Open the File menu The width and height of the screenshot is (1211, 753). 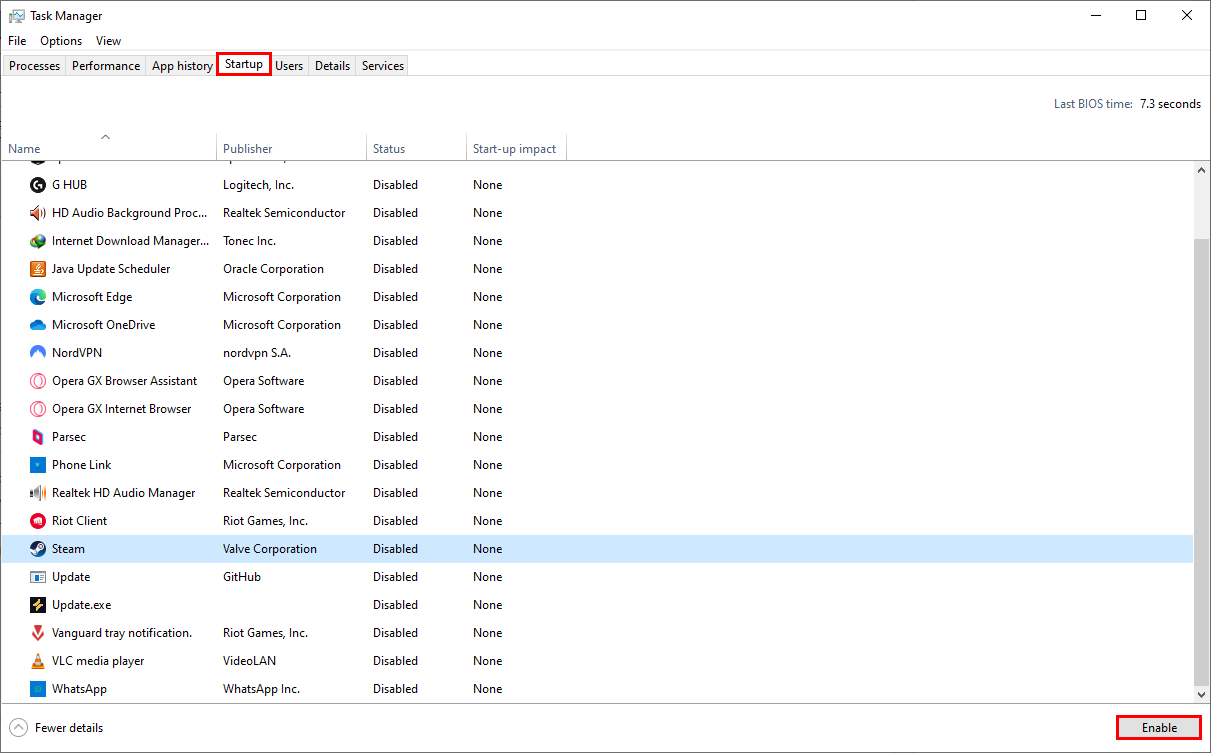pyautogui.click(x=17, y=41)
